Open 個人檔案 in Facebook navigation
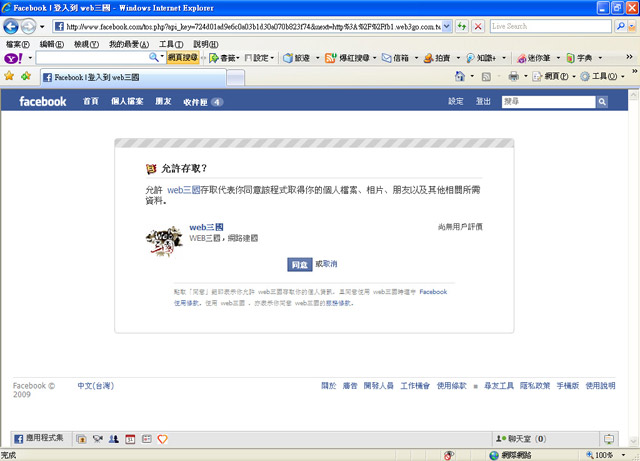640x461 pixels. pyautogui.click(x=127, y=101)
